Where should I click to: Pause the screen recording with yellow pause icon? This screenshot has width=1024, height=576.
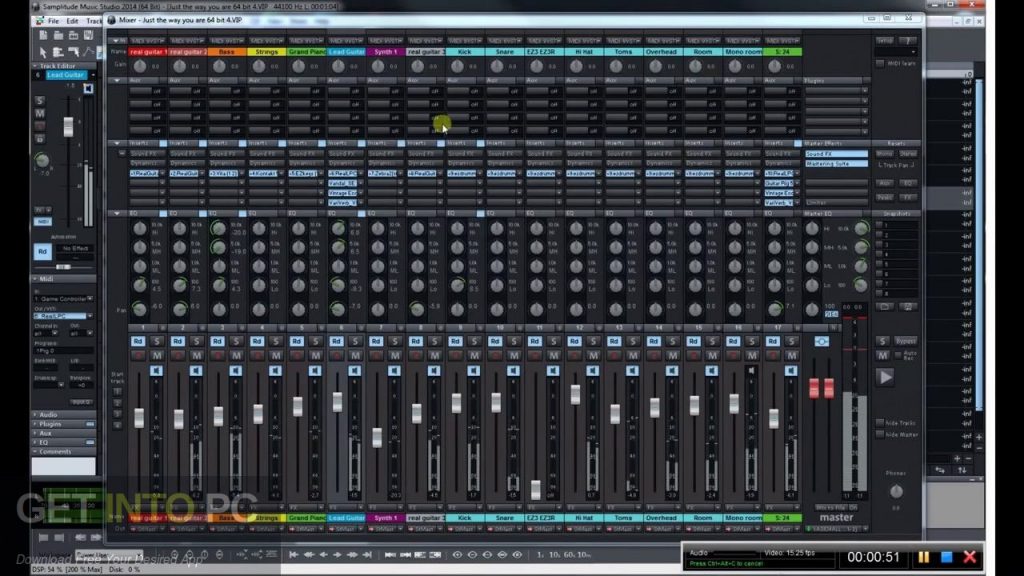click(923, 557)
